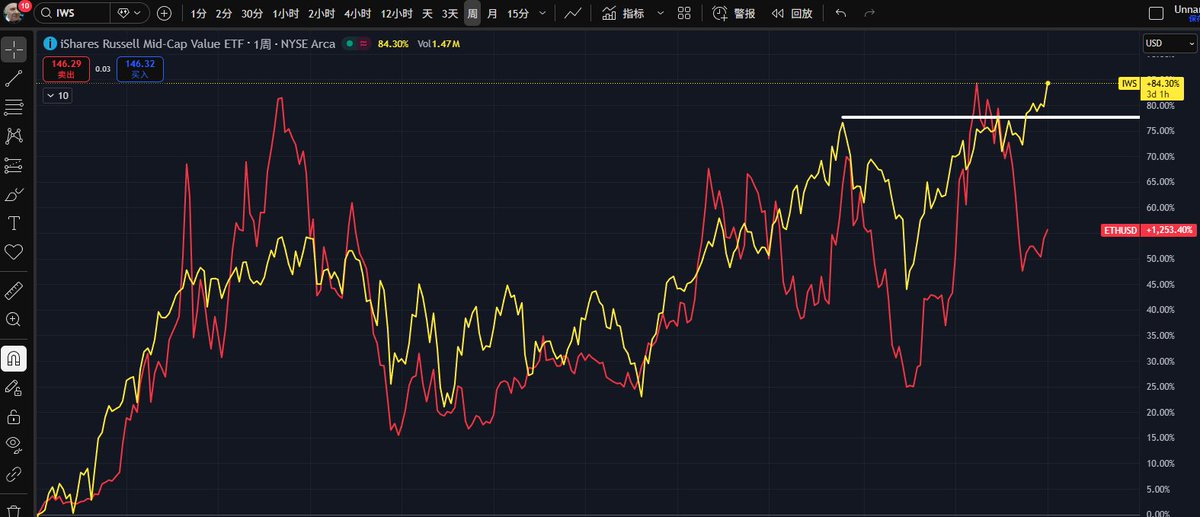Open the forecasting and measurement tools
The width and height of the screenshot is (1200, 517).
(x=14, y=165)
